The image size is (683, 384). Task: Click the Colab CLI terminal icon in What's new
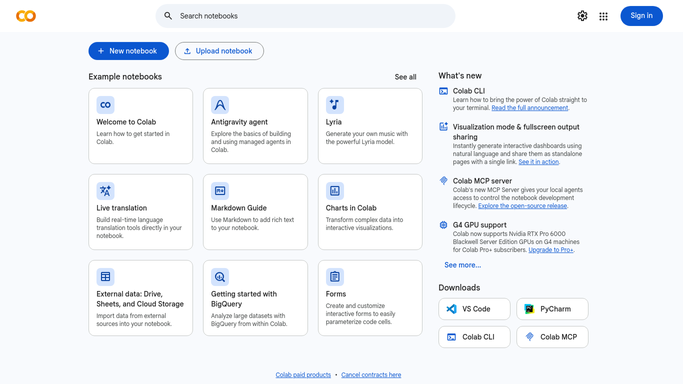pyautogui.click(x=443, y=91)
